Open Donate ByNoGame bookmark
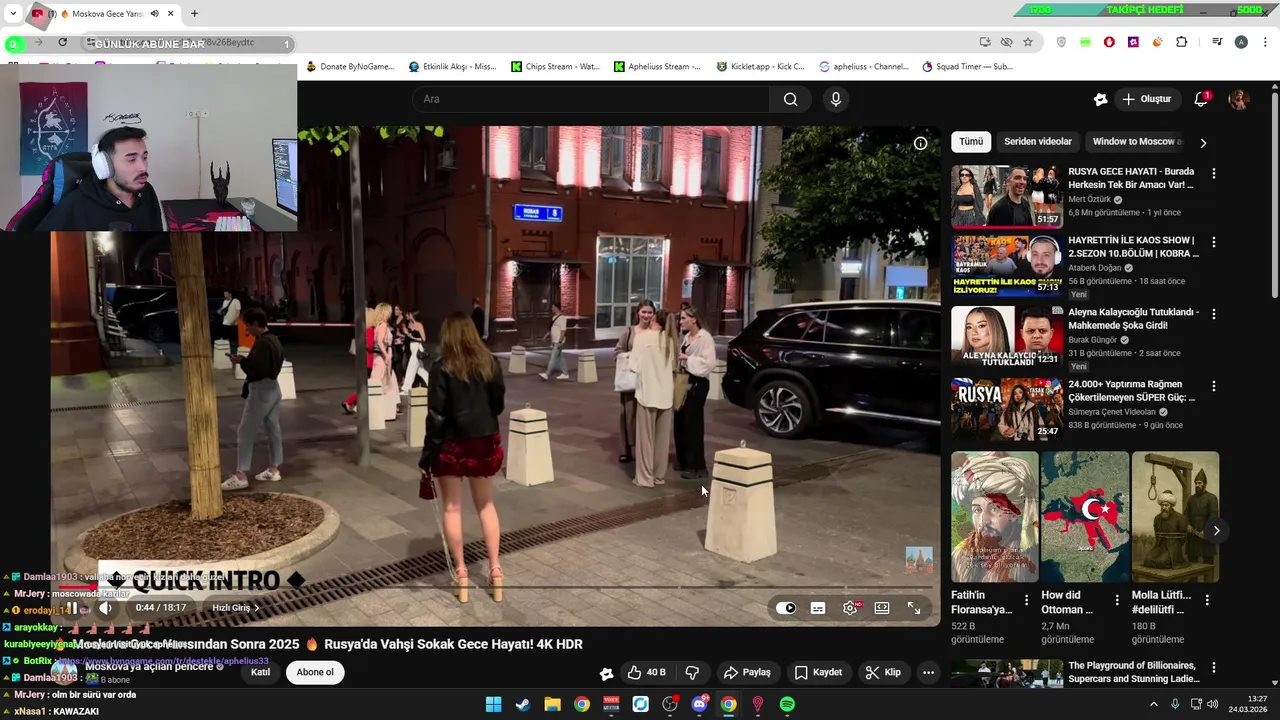Screen dimensions: 1280x720 tap(350, 67)
